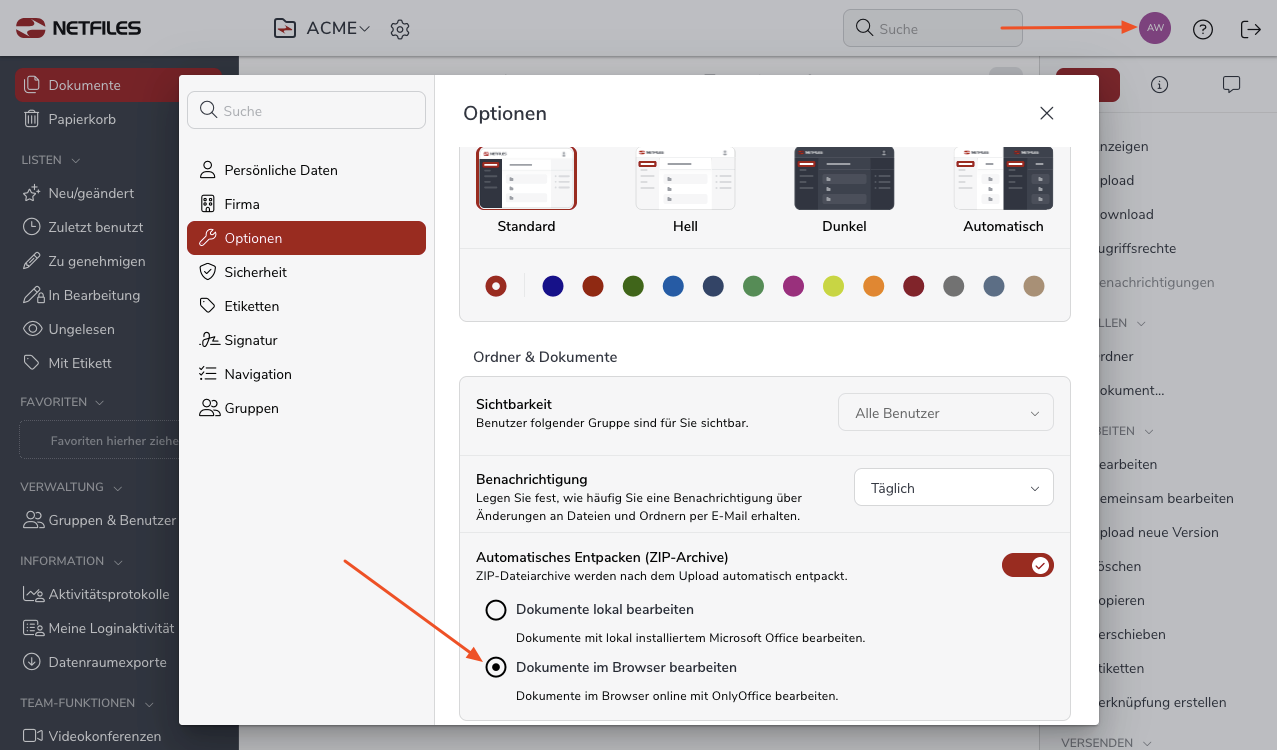This screenshot has width=1277, height=750.
Task: Open the comments speech bubble panel
Action: click(x=1231, y=85)
